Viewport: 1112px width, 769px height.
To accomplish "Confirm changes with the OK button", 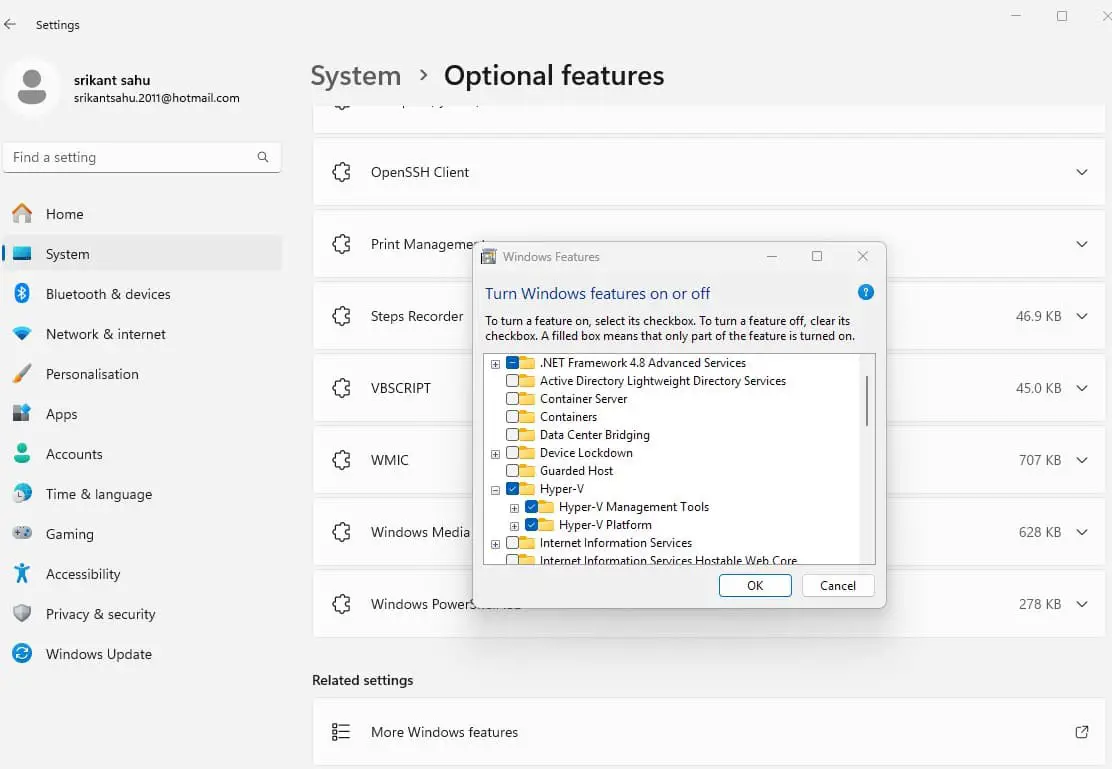I will pyautogui.click(x=755, y=585).
